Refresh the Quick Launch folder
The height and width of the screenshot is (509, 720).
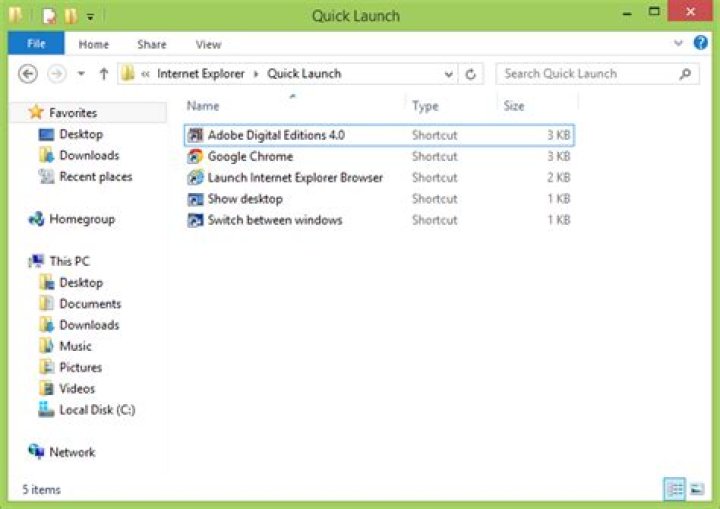click(471, 74)
